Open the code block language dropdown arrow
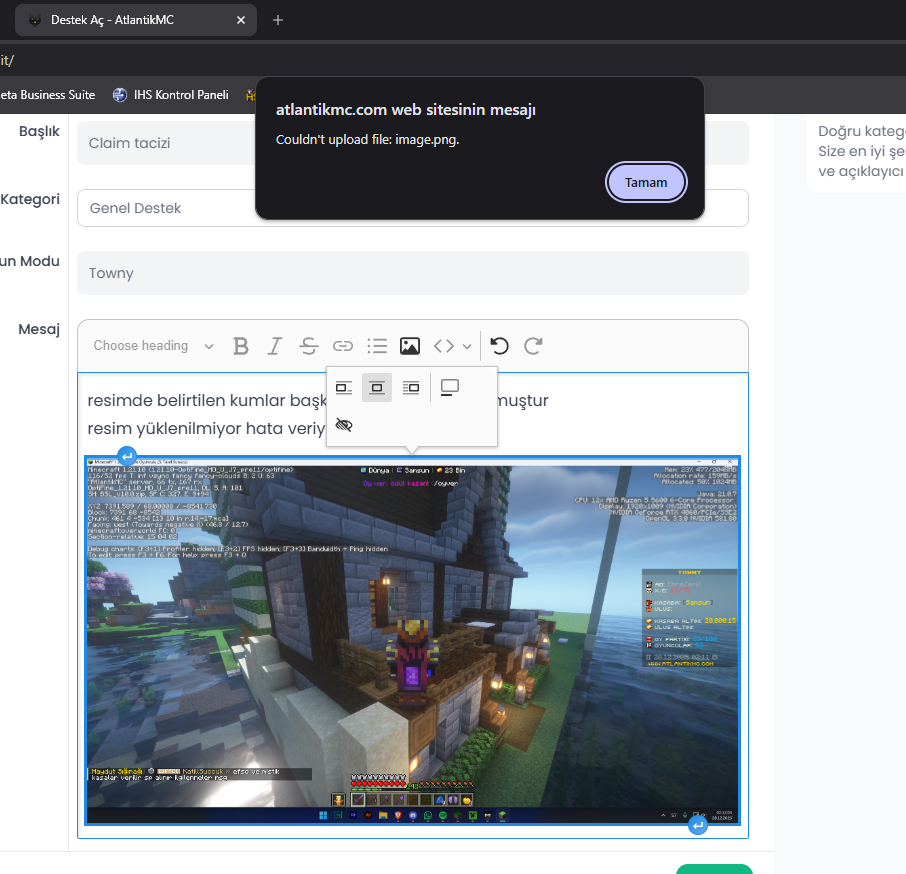 (467, 347)
